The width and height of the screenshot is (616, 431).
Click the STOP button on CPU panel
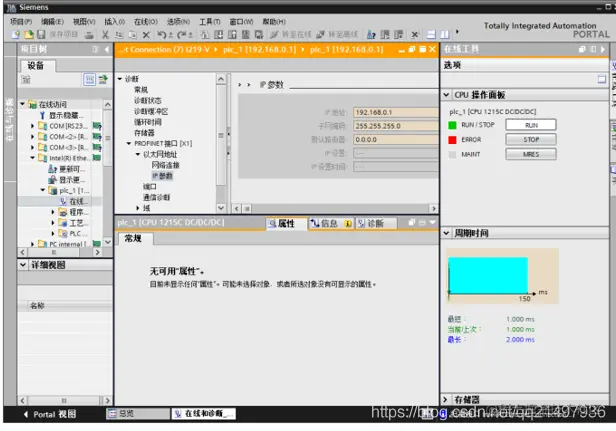(531, 139)
